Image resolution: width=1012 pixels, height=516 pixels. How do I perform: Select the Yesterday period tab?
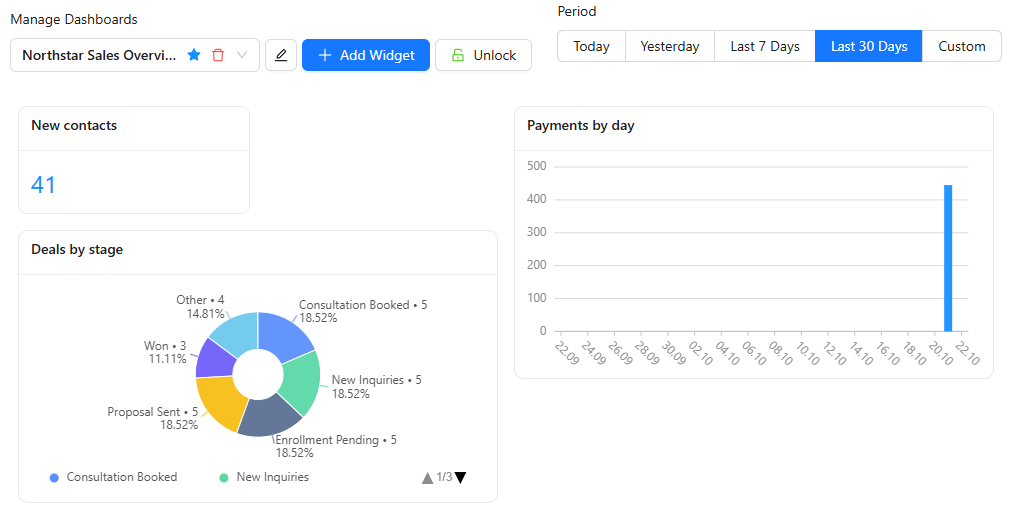[x=670, y=46]
